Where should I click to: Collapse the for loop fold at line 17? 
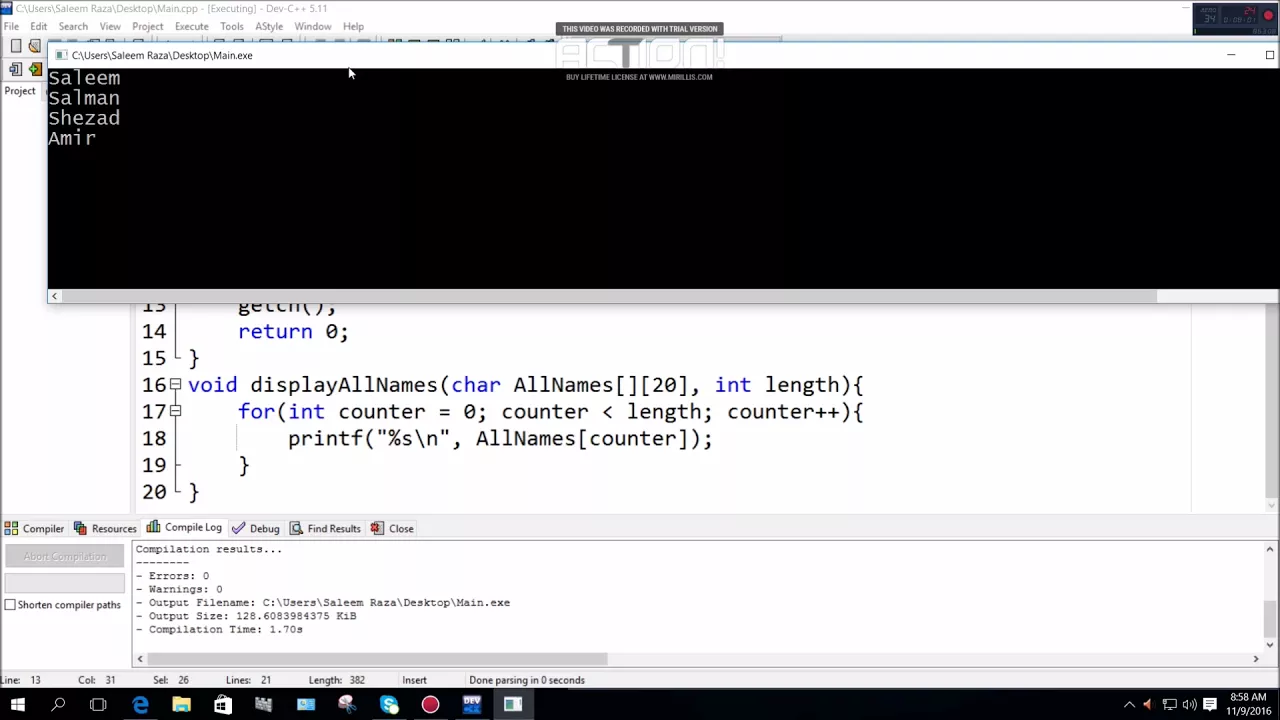coord(175,411)
